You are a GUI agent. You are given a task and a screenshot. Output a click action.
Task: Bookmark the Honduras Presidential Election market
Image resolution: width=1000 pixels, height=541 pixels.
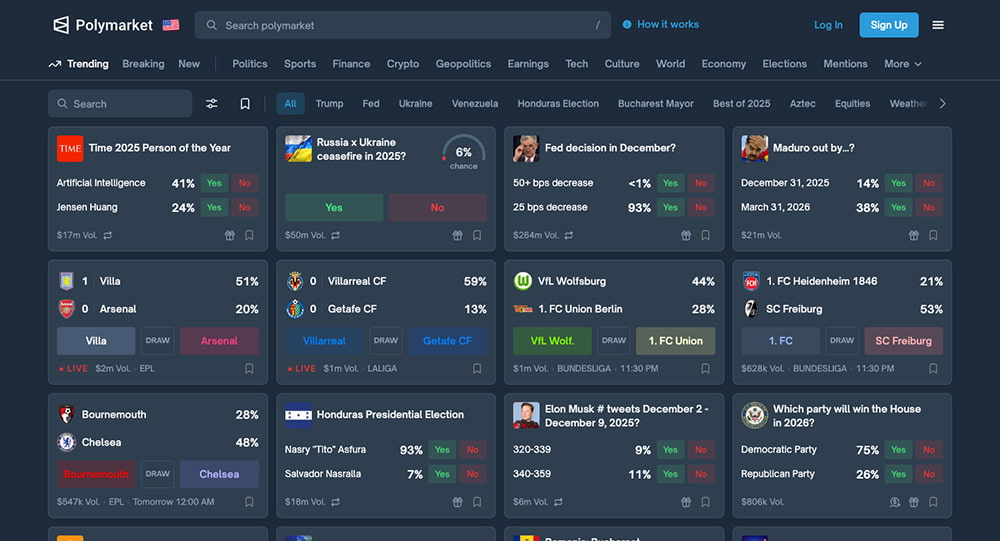[x=477, y=501]
